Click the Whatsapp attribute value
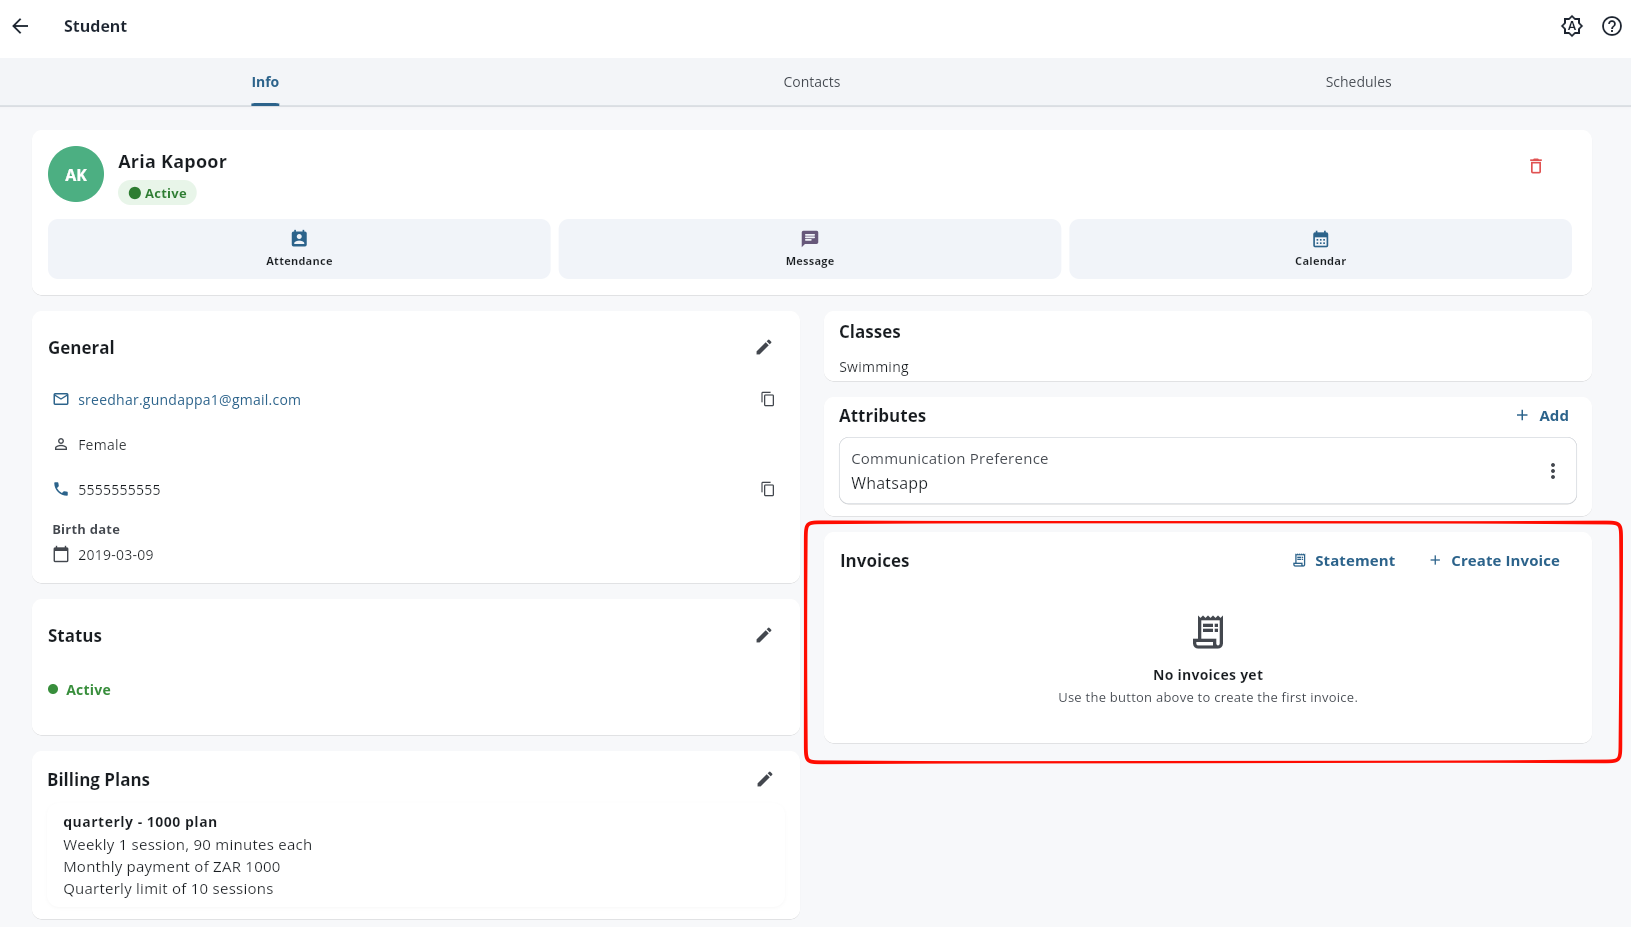 tap(889, 483)
